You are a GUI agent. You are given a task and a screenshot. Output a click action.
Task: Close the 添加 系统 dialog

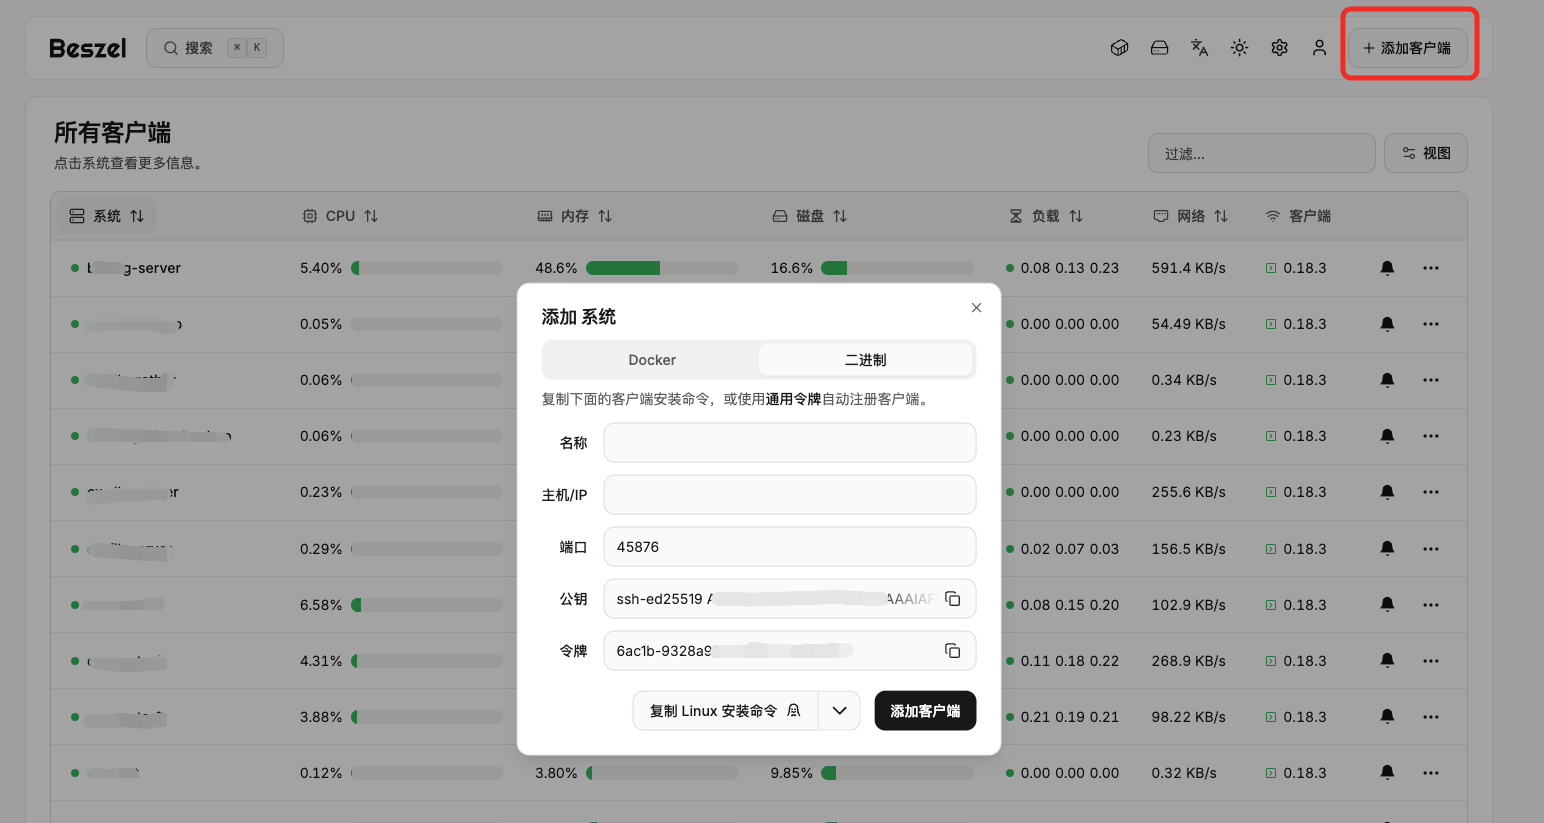pos(976,308)
